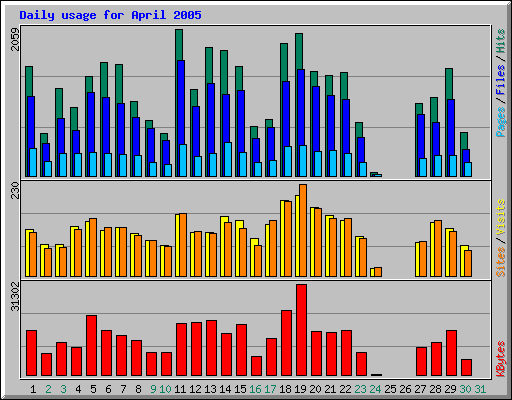
Task: Click day 2 on the x-axis
Action: pyautogui.click(x=48, y=389)
